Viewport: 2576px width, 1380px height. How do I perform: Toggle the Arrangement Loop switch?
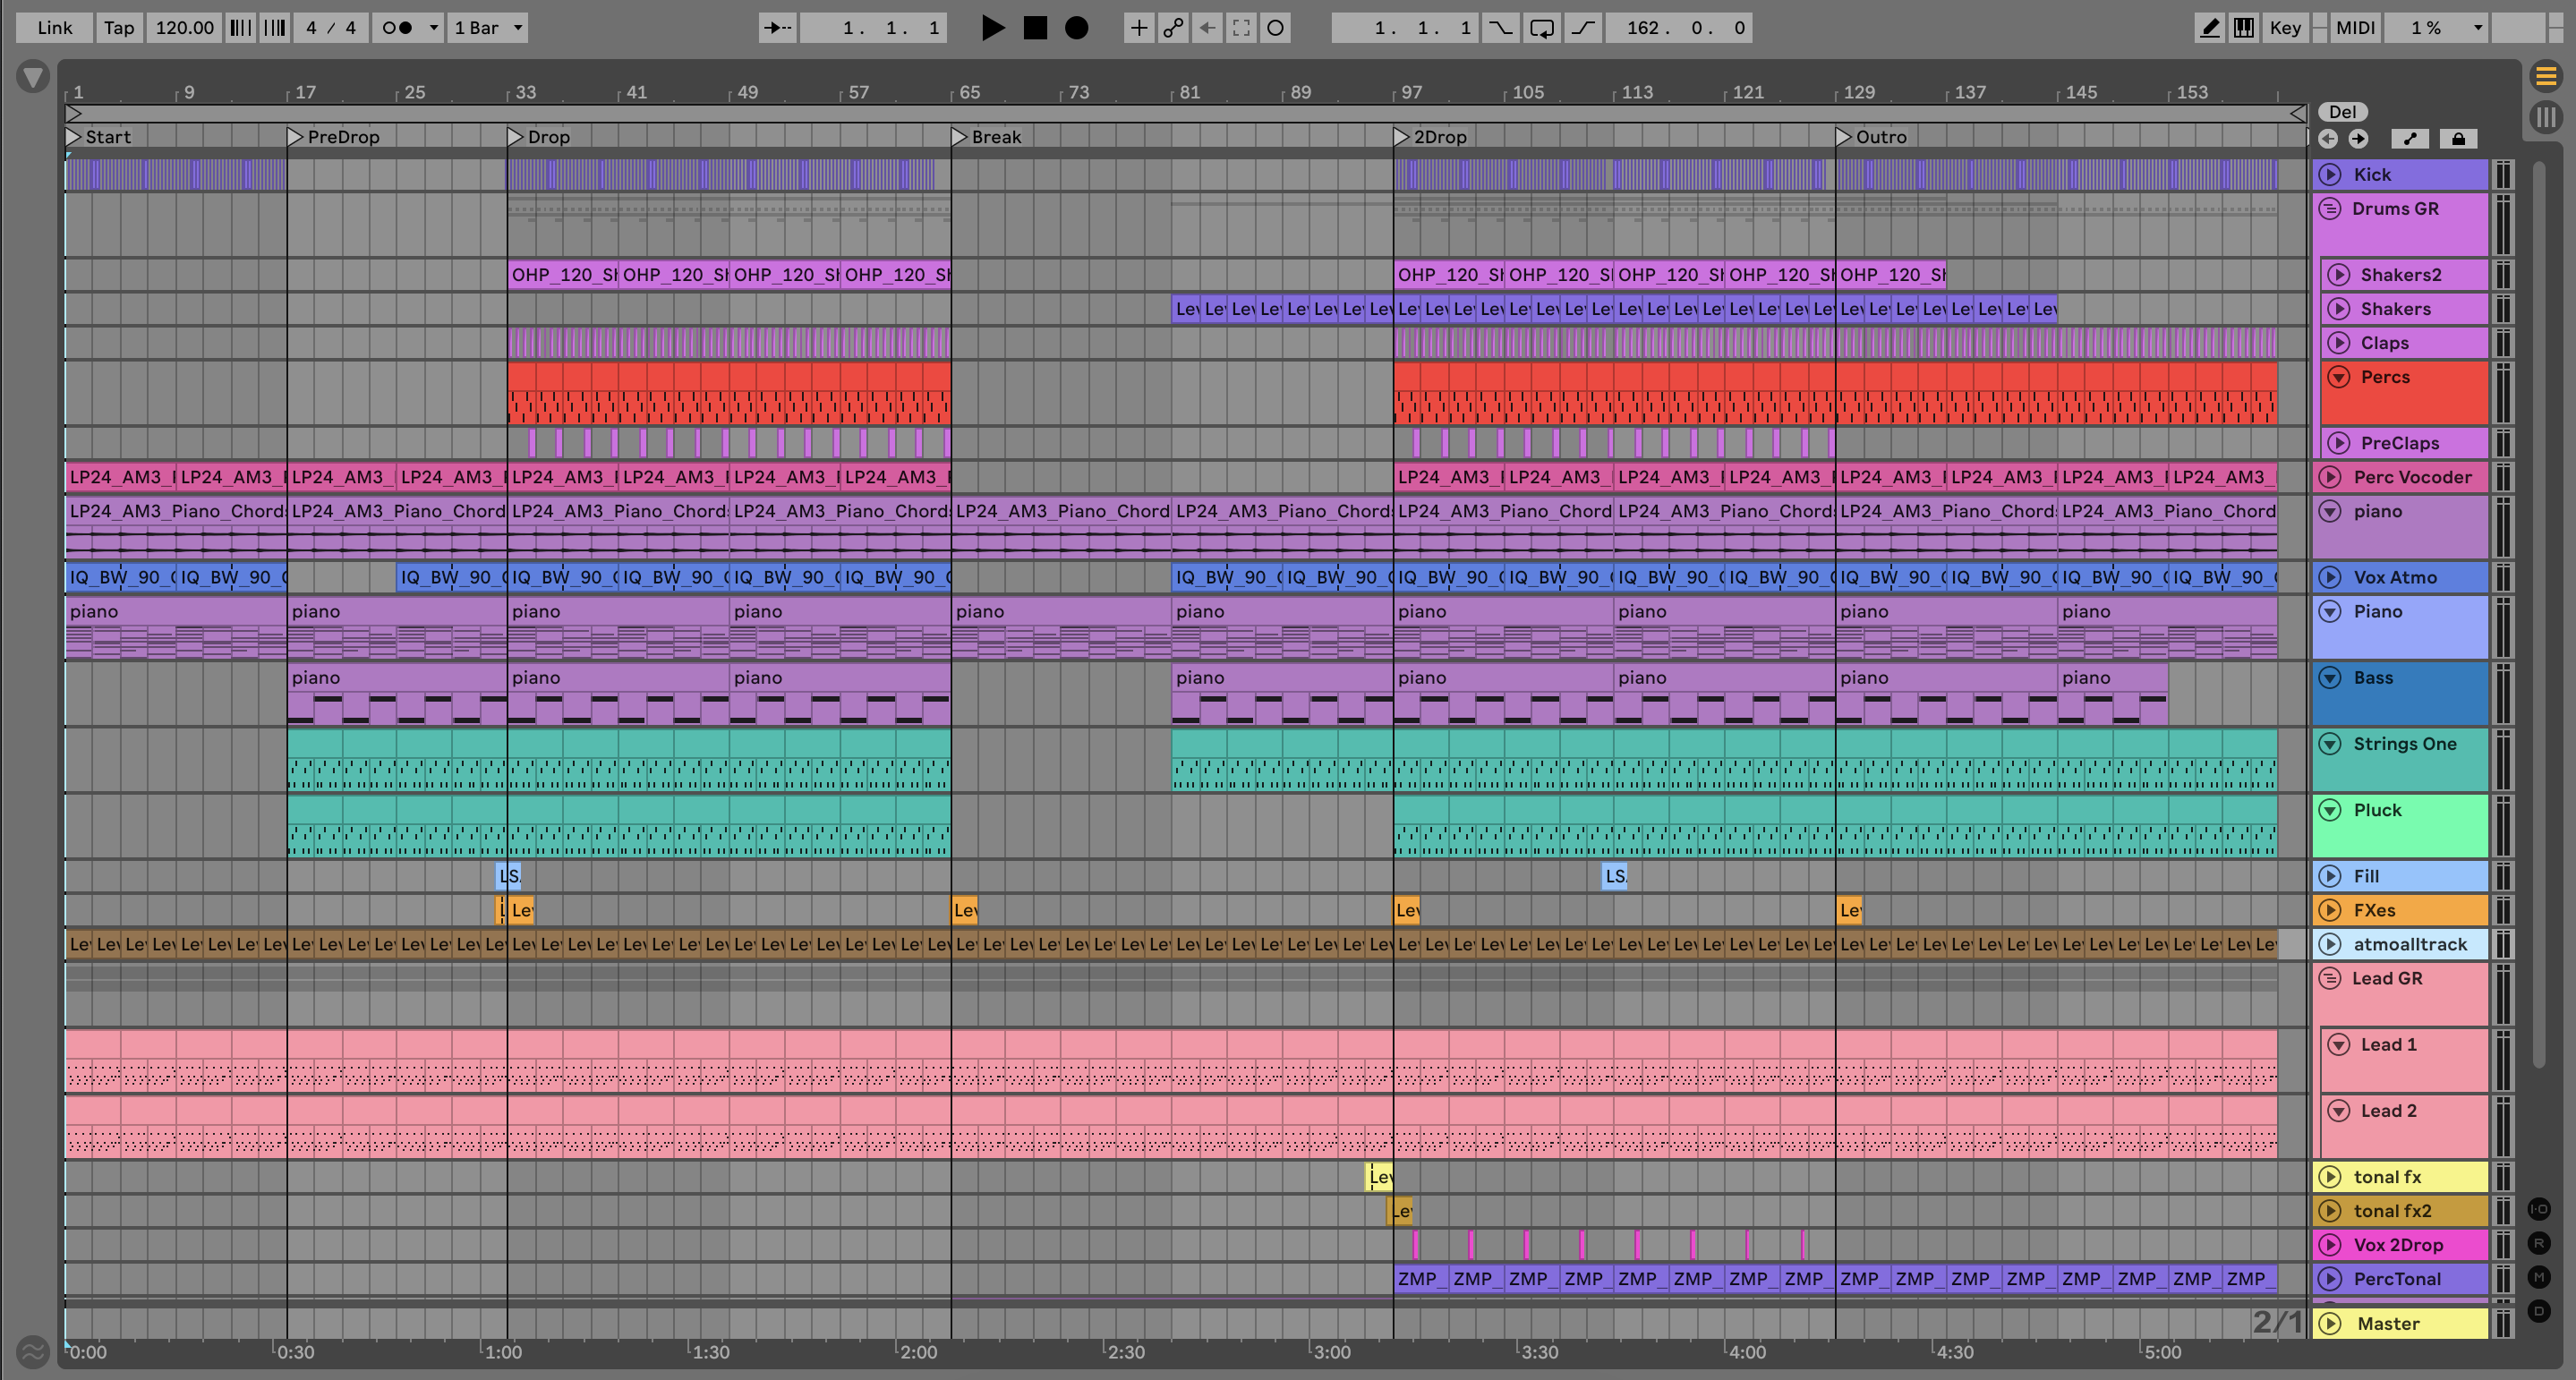coord(1541,28)
